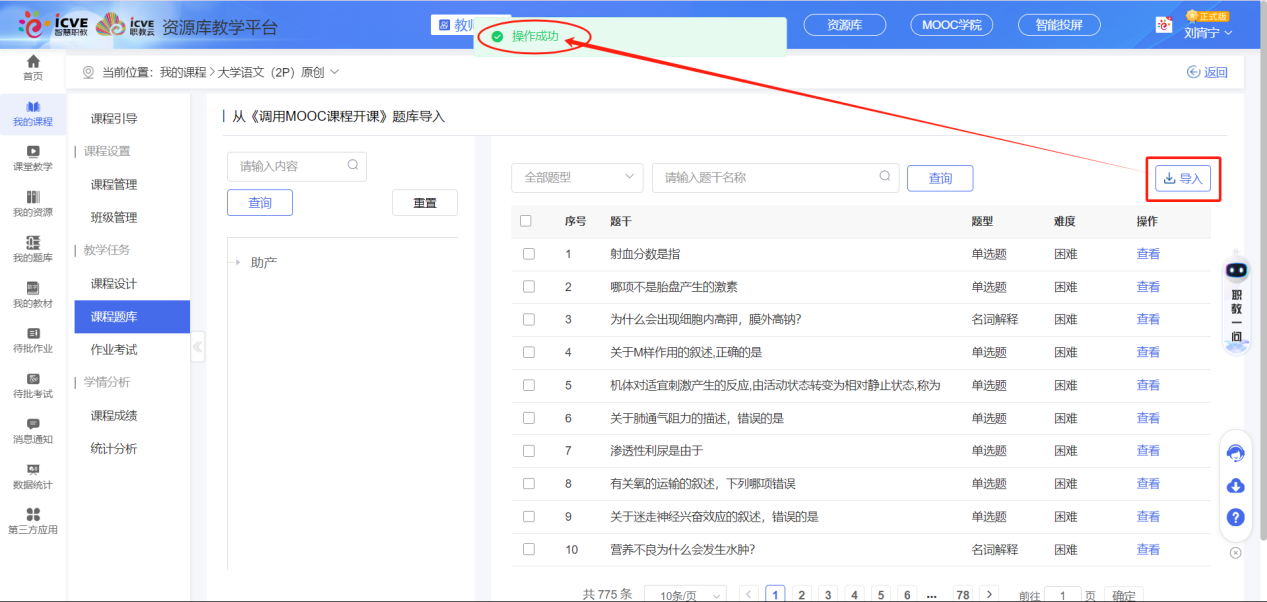Tick the select-all checkbox in table header

pos(526,221)
